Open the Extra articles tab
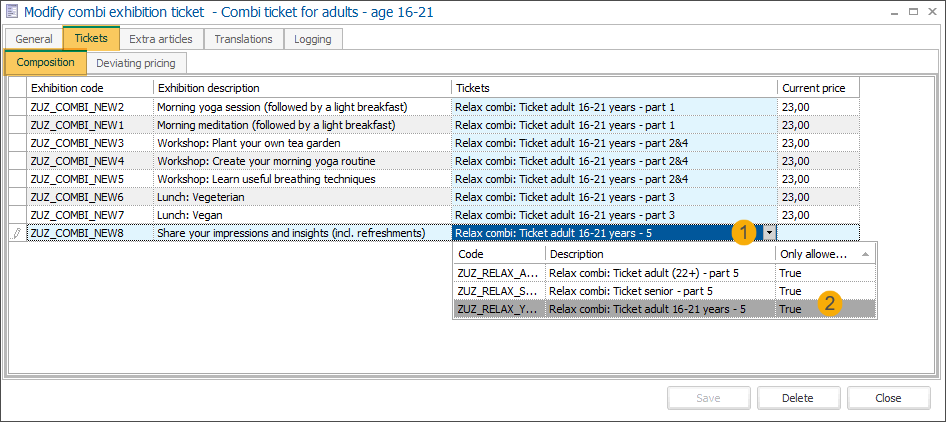This screenshot has width=946, height=422. (x=162, y=39)
